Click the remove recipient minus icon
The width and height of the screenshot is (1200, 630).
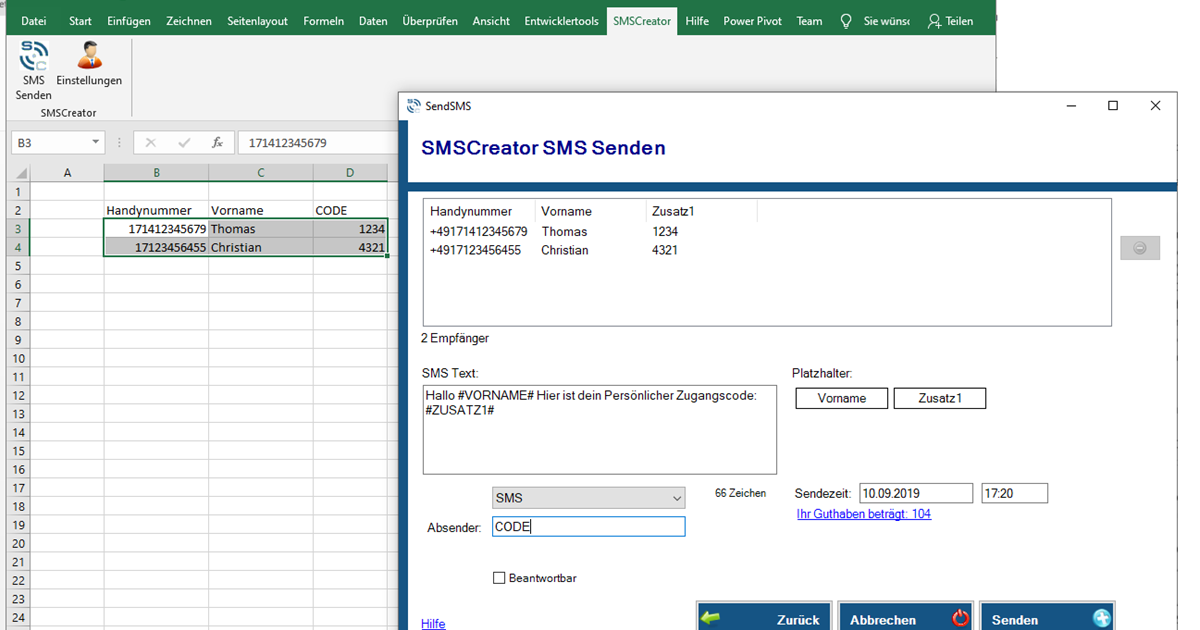tap(1139, 248)
